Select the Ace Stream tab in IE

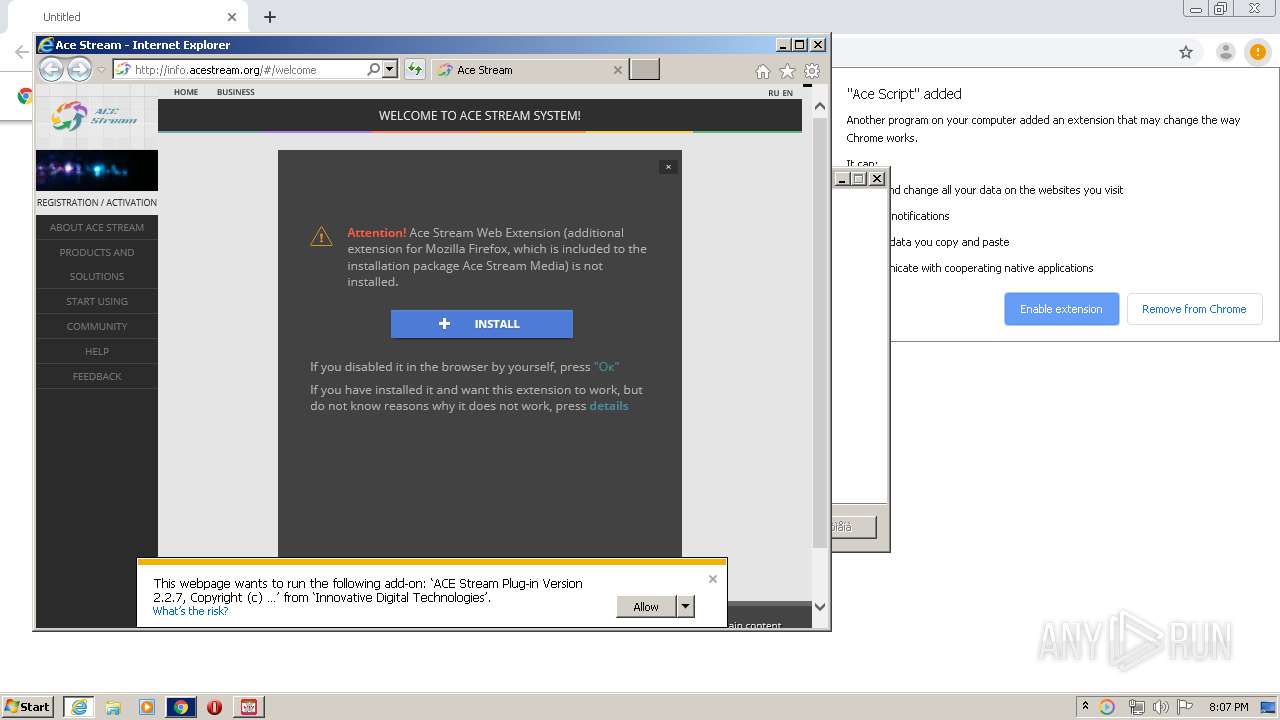click(530, 70)
